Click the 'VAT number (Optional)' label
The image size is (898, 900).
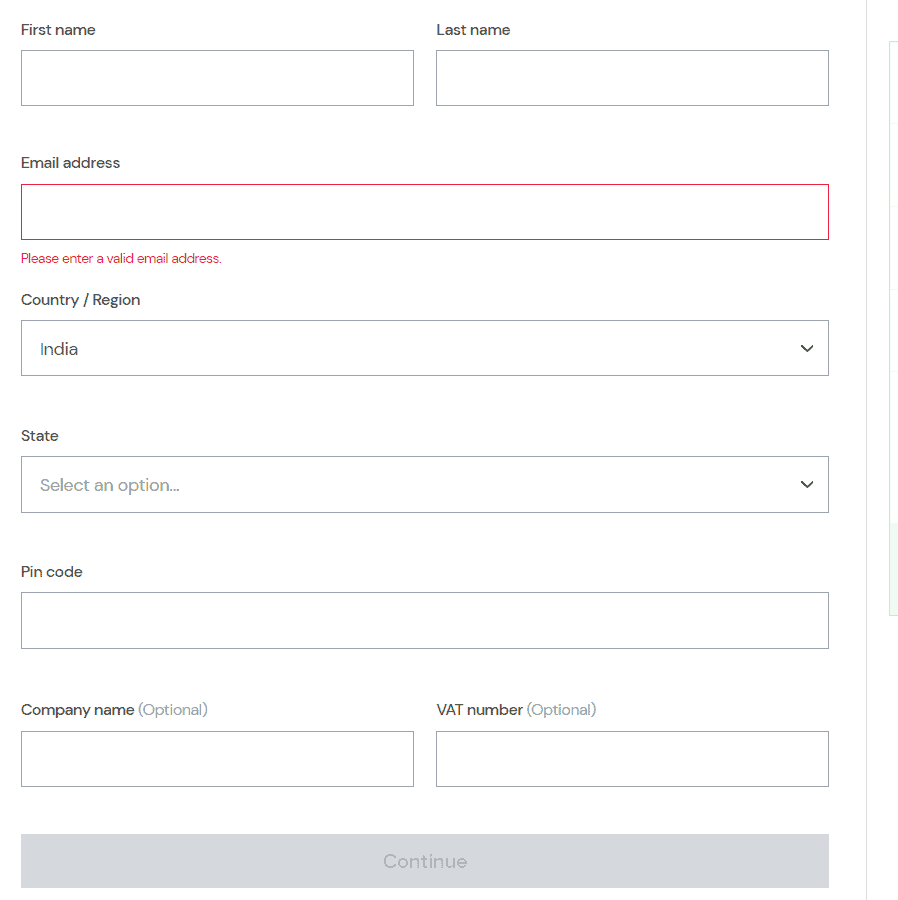(516, 710)
